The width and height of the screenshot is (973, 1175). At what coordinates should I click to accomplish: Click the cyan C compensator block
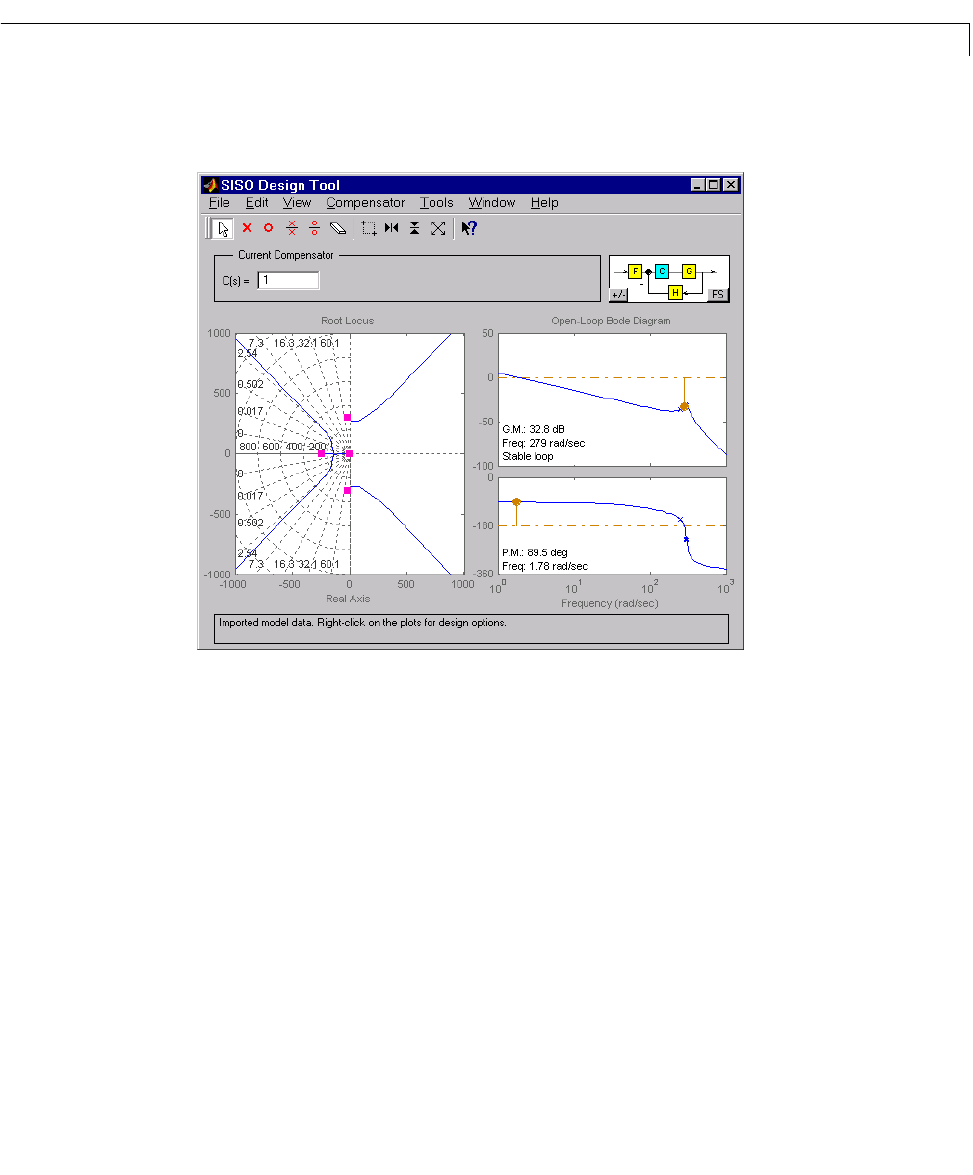tap(662, 271)
